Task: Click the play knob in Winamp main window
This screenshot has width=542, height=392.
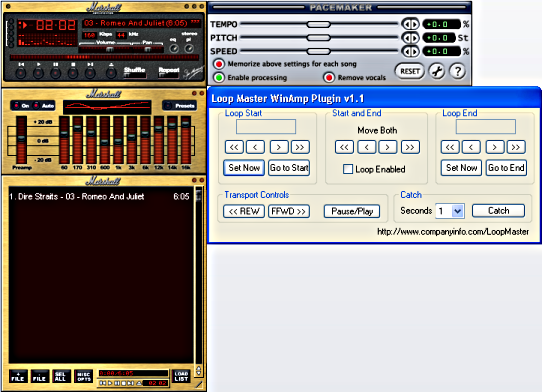Action: click(x=38, y=73)
